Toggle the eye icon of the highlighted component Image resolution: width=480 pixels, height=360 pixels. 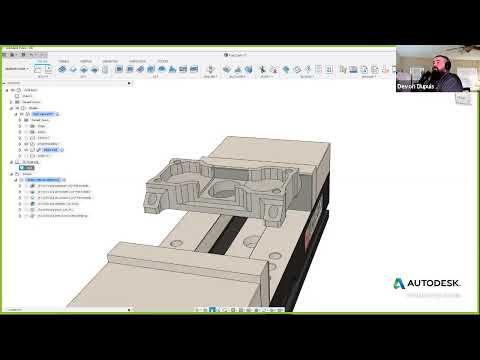(22, 114)
